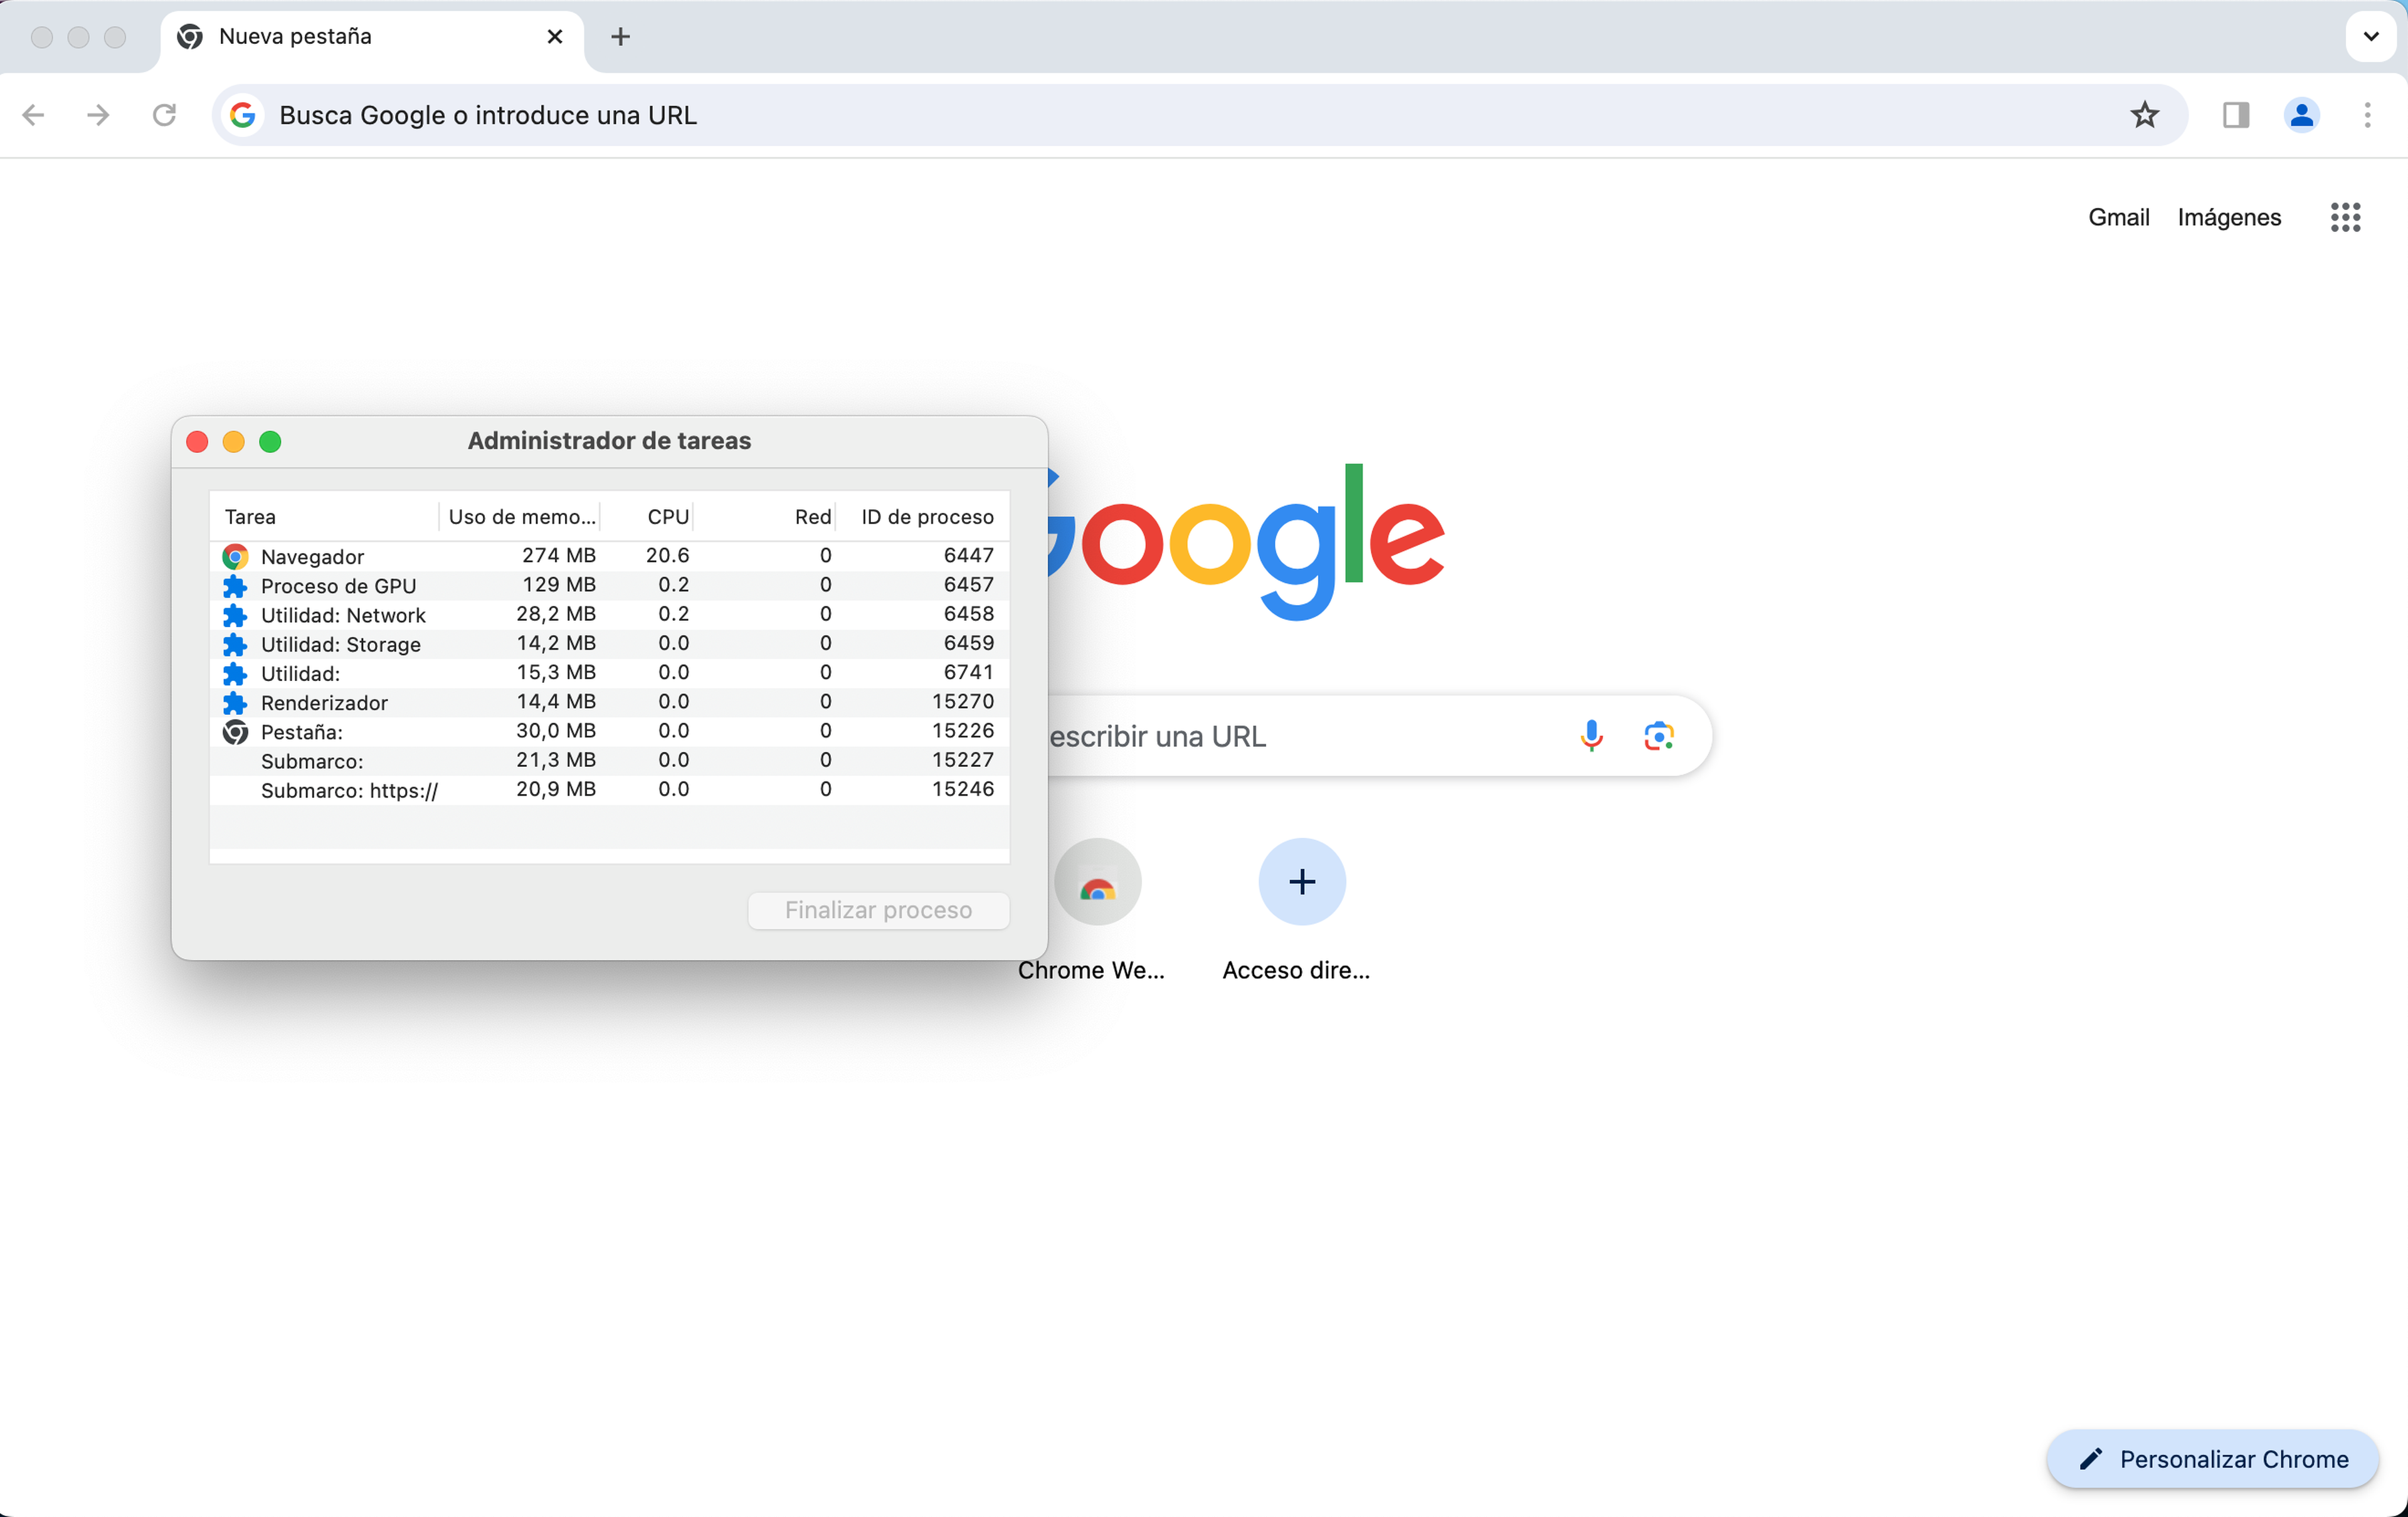Select the Nueva pestaña tab
2408x1517 pixels.
pos(371,37)
